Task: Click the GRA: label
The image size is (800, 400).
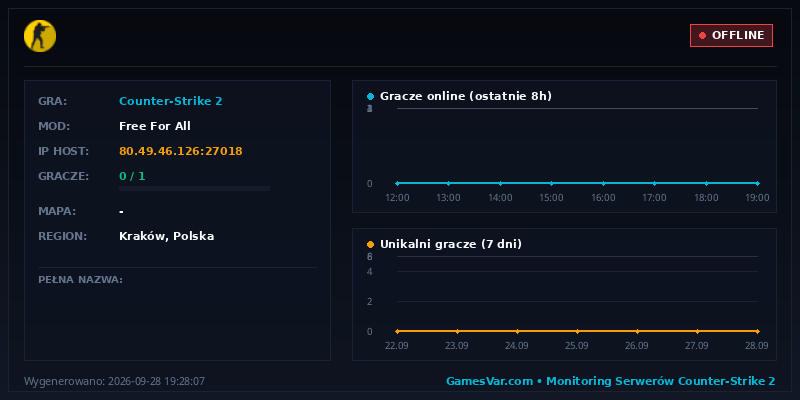Action: [x=53, y=101]
